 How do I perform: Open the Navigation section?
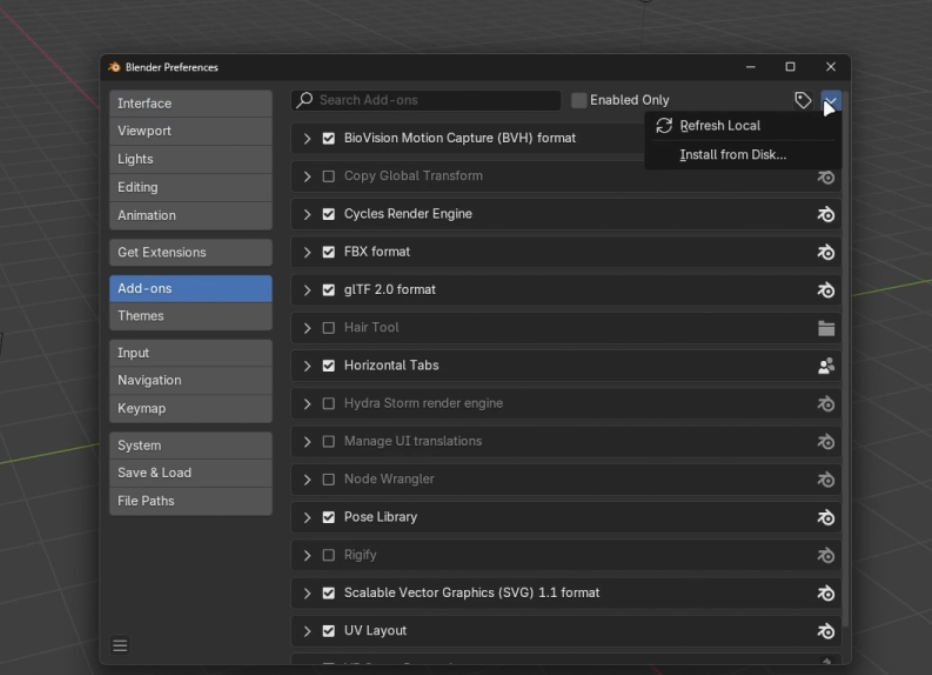(191, 380)
